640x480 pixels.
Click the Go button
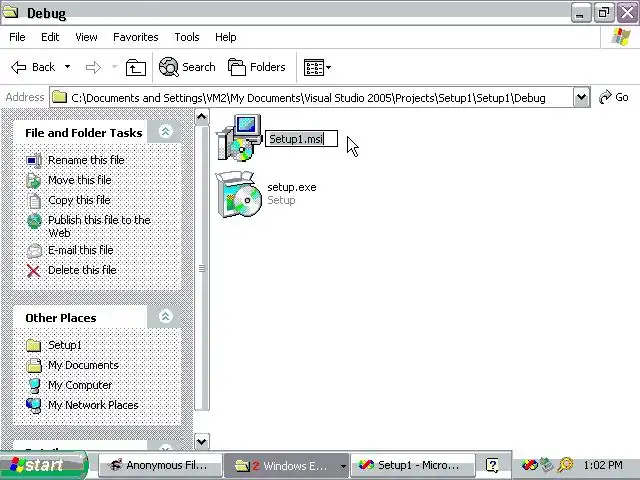pos(614,97)
